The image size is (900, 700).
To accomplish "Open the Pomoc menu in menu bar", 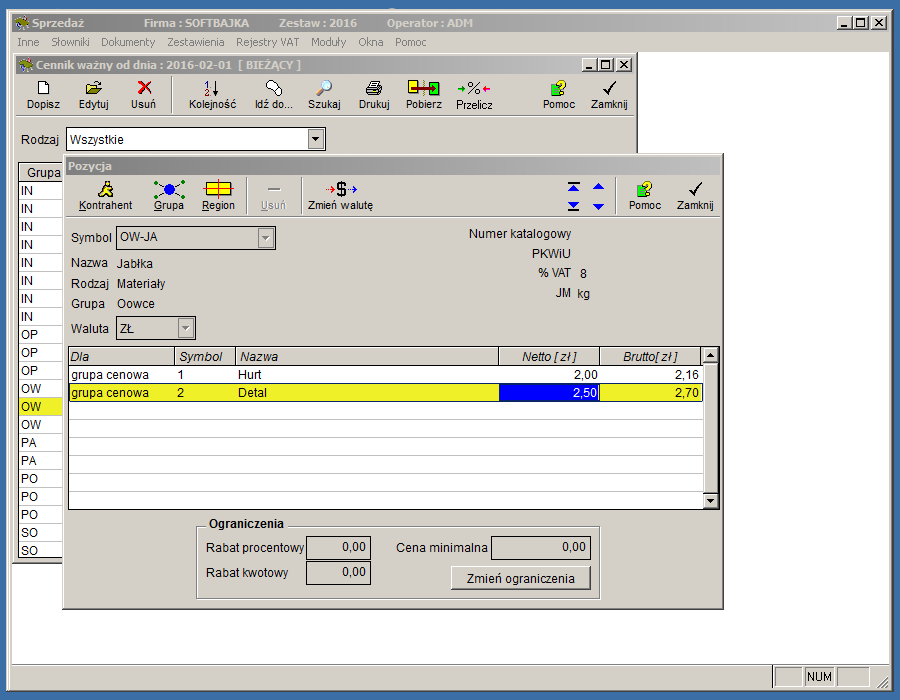I will [x=410, y=42].
